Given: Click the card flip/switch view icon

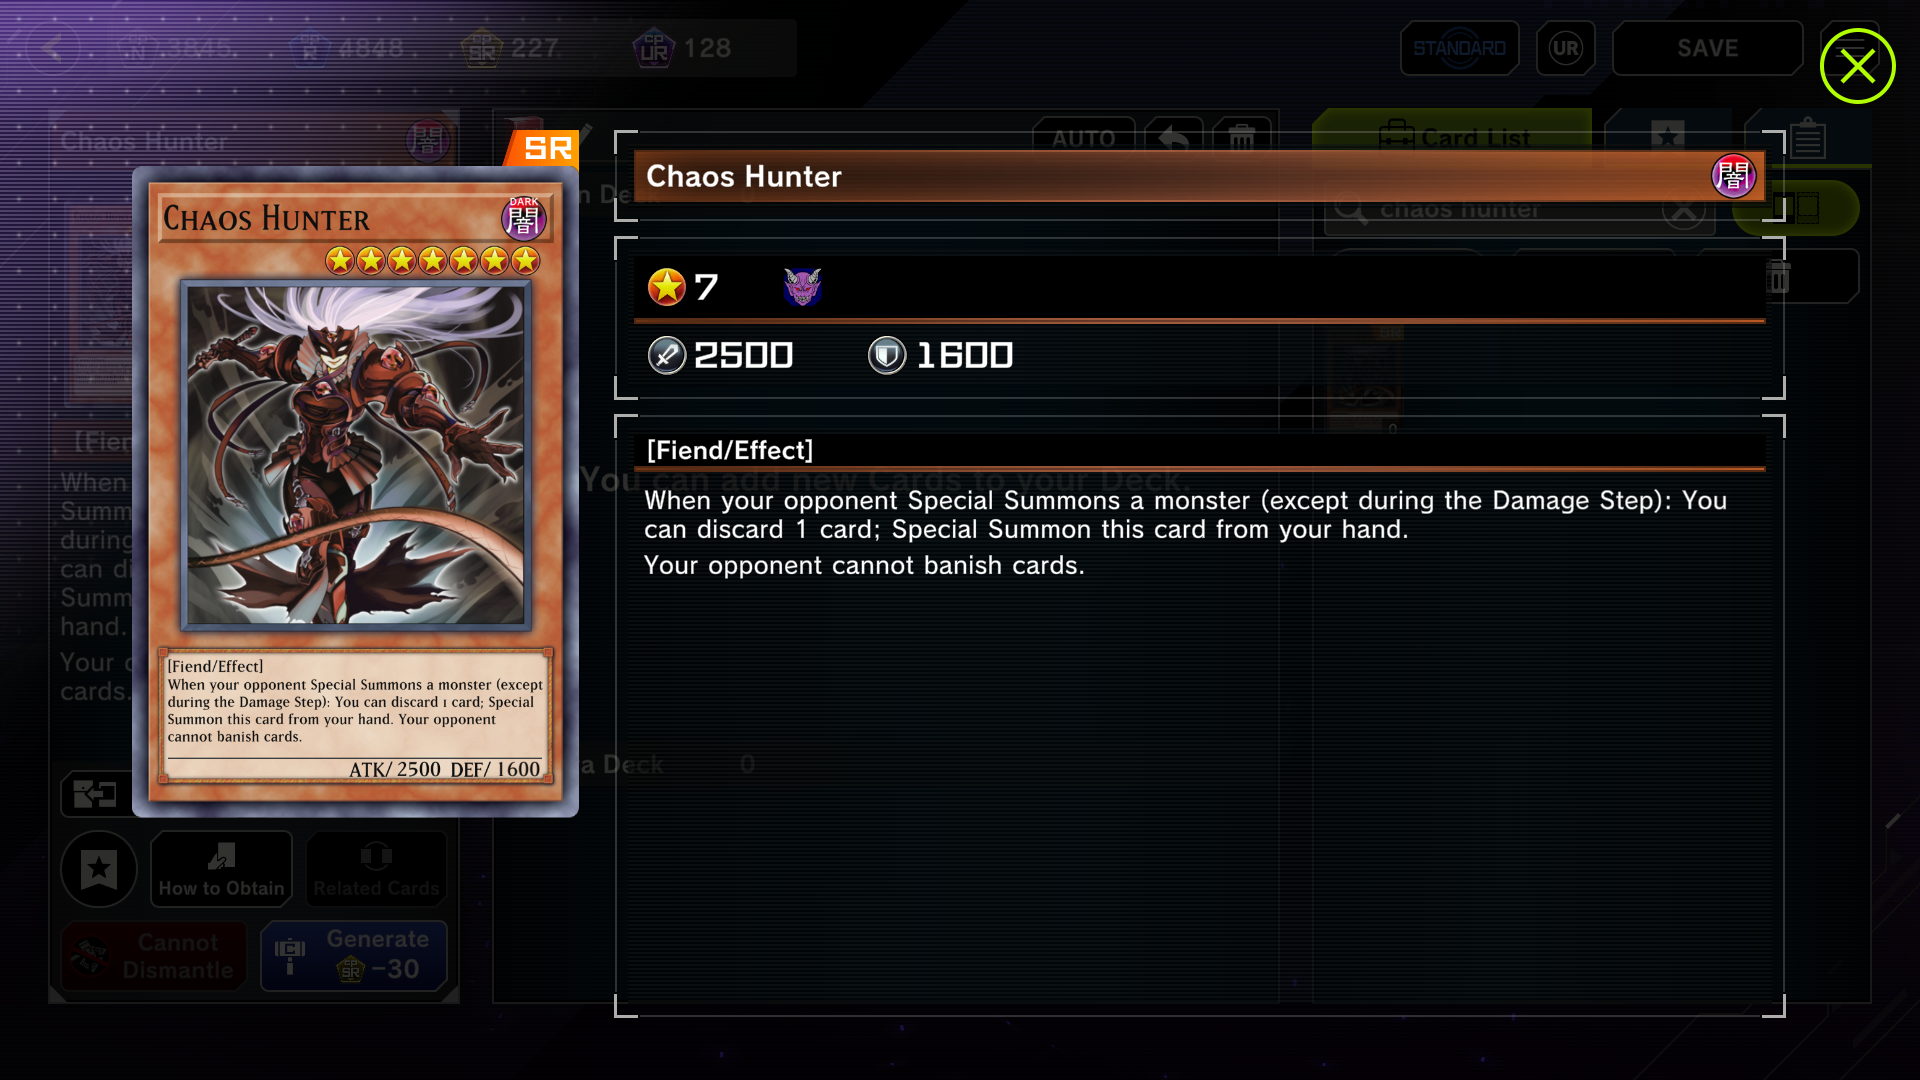Looking at the screenshot, I should (x=95, y=794).
